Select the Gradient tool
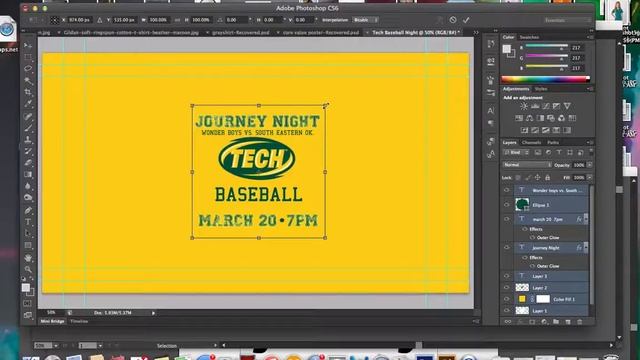Screen dimensions: 640x360 coord(28,175)
